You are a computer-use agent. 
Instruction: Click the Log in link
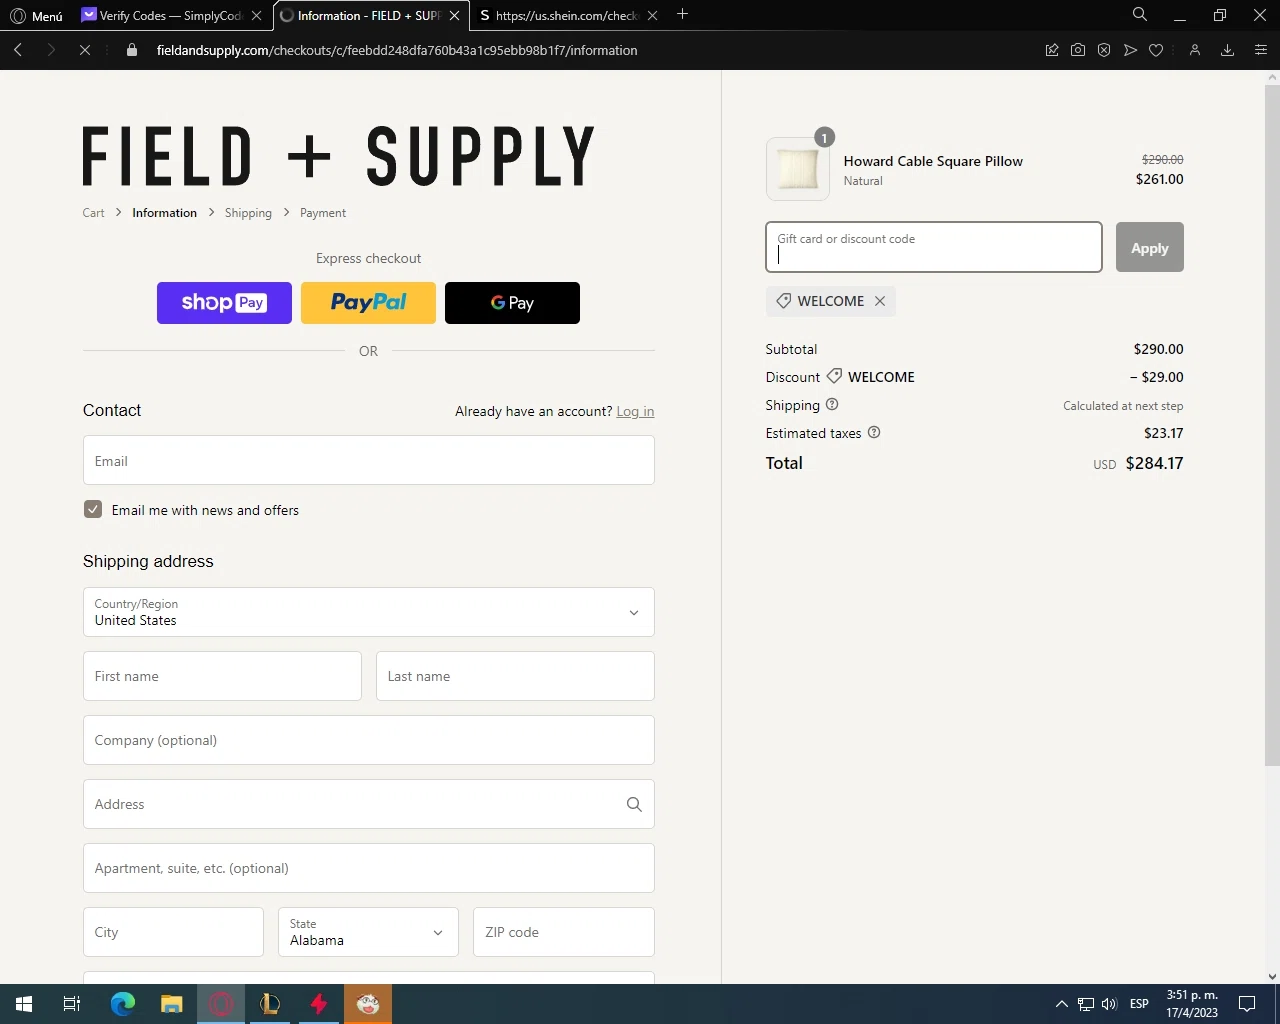pyautogui.click(x=635, y=411)
